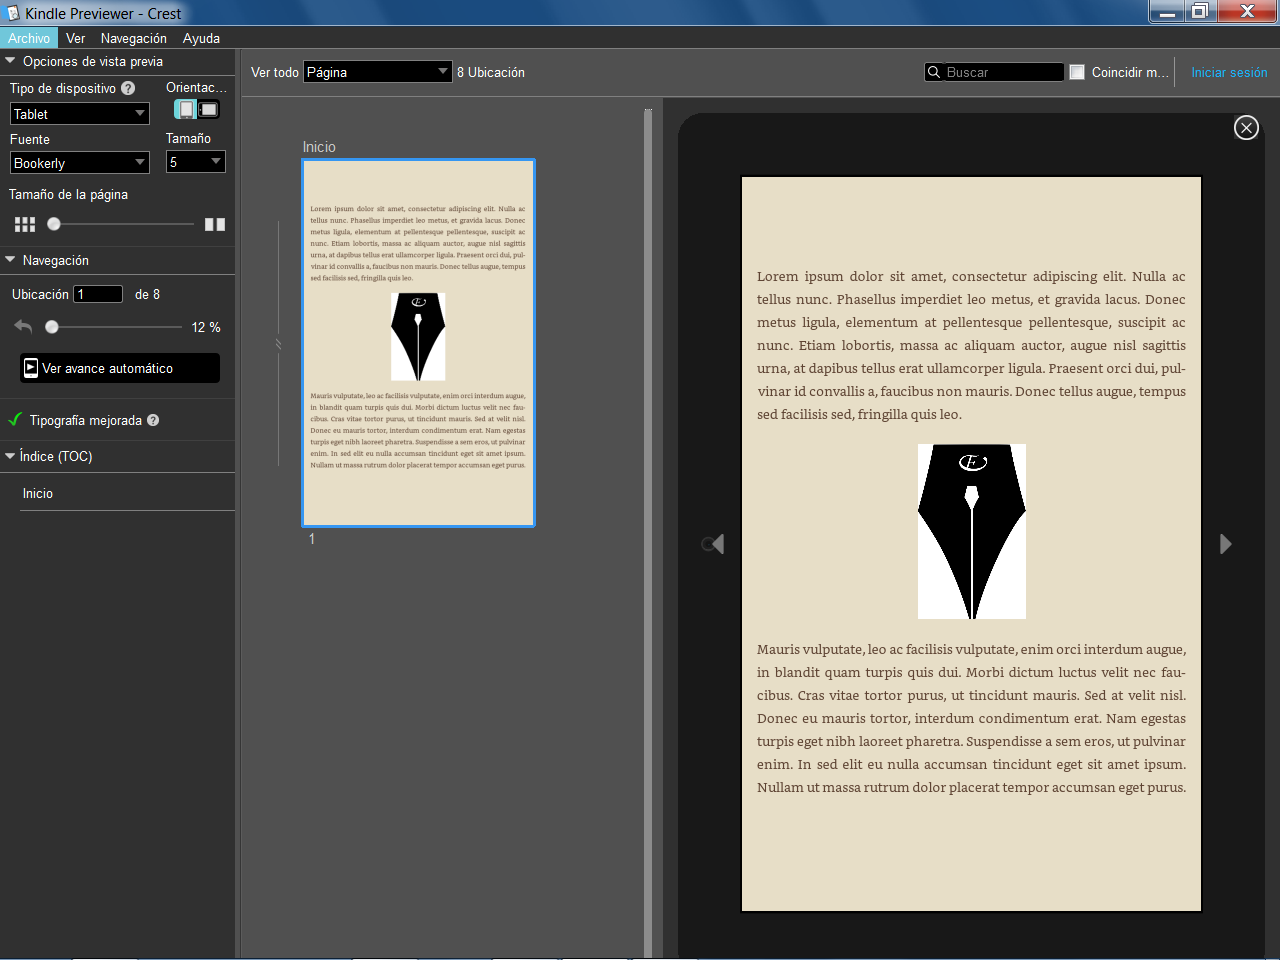The image size is (1280, 960).
Task: Open the Página view dropdown
Action: pyautogui.click(x=377, y=72)
